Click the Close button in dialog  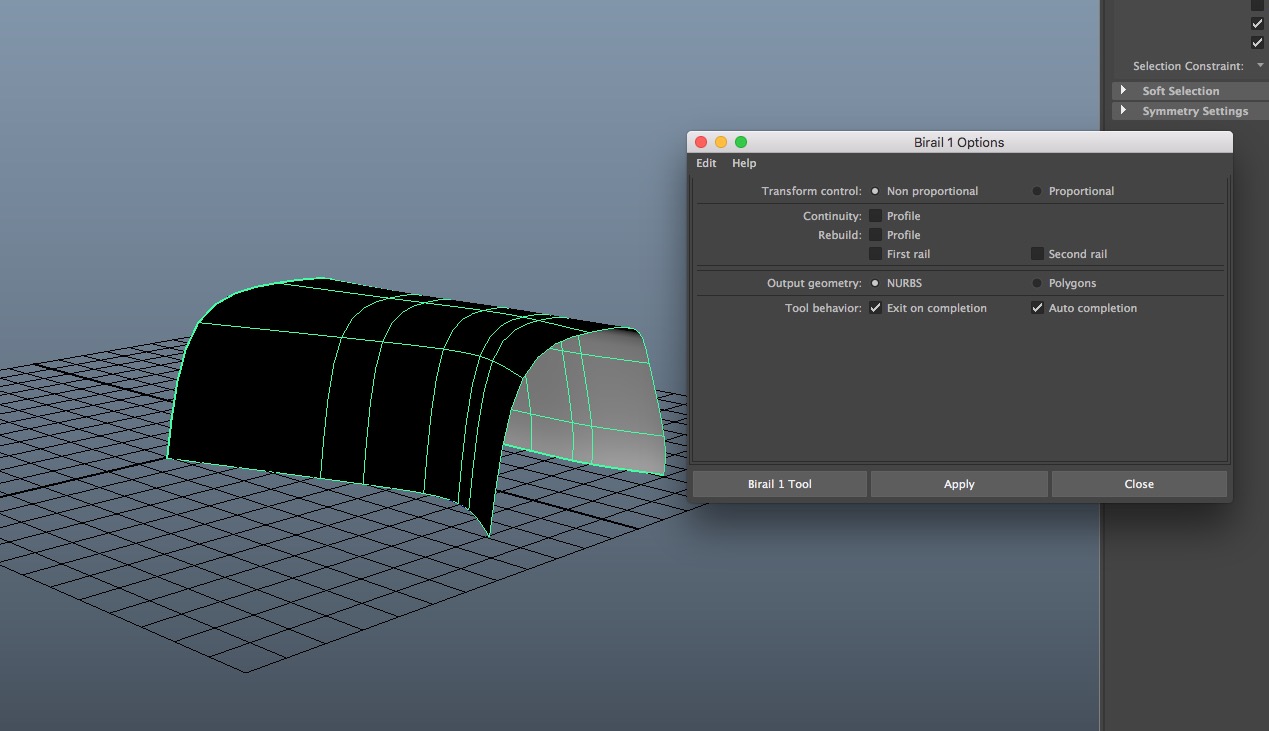(1138, 484)
